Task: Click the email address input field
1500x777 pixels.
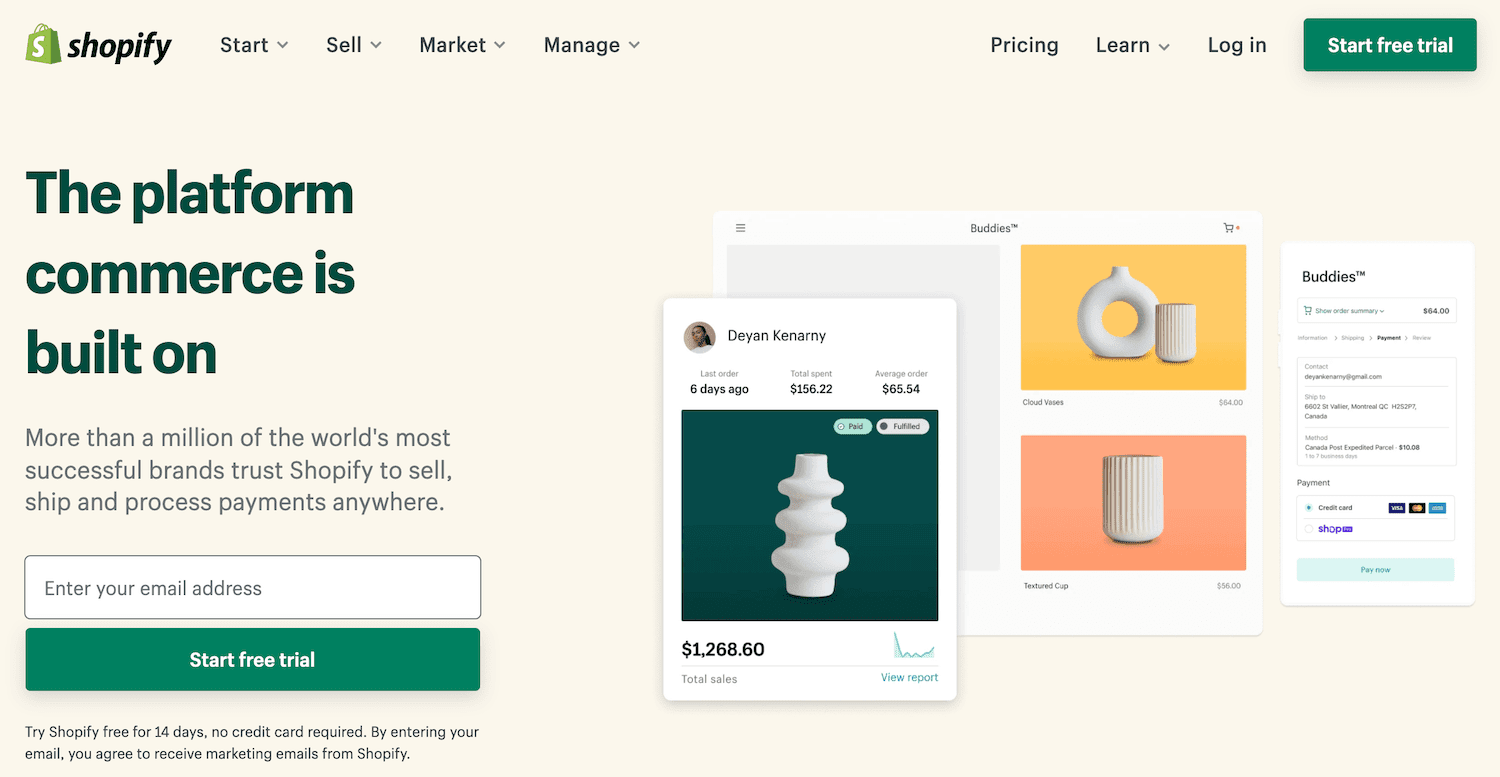Action: (252, 587)
